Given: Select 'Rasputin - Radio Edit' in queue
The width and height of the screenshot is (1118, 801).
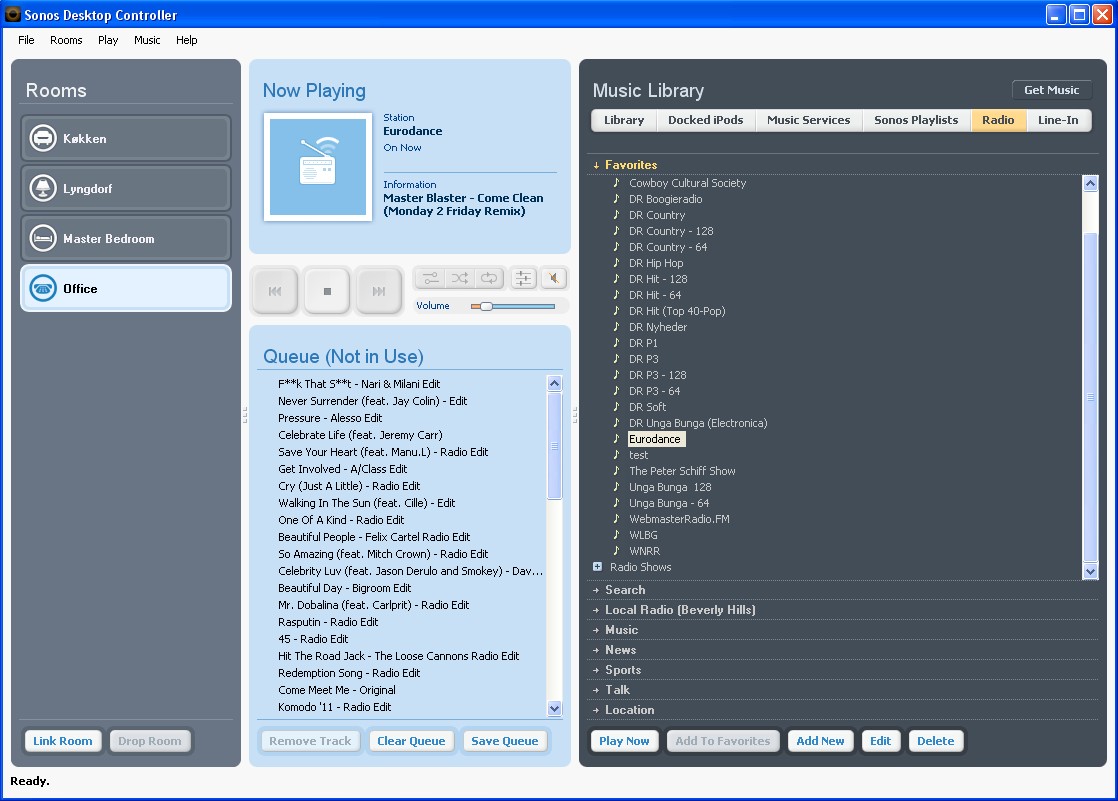Looking at the screenshot, I should pyautogui.click(x=328, y=622).
